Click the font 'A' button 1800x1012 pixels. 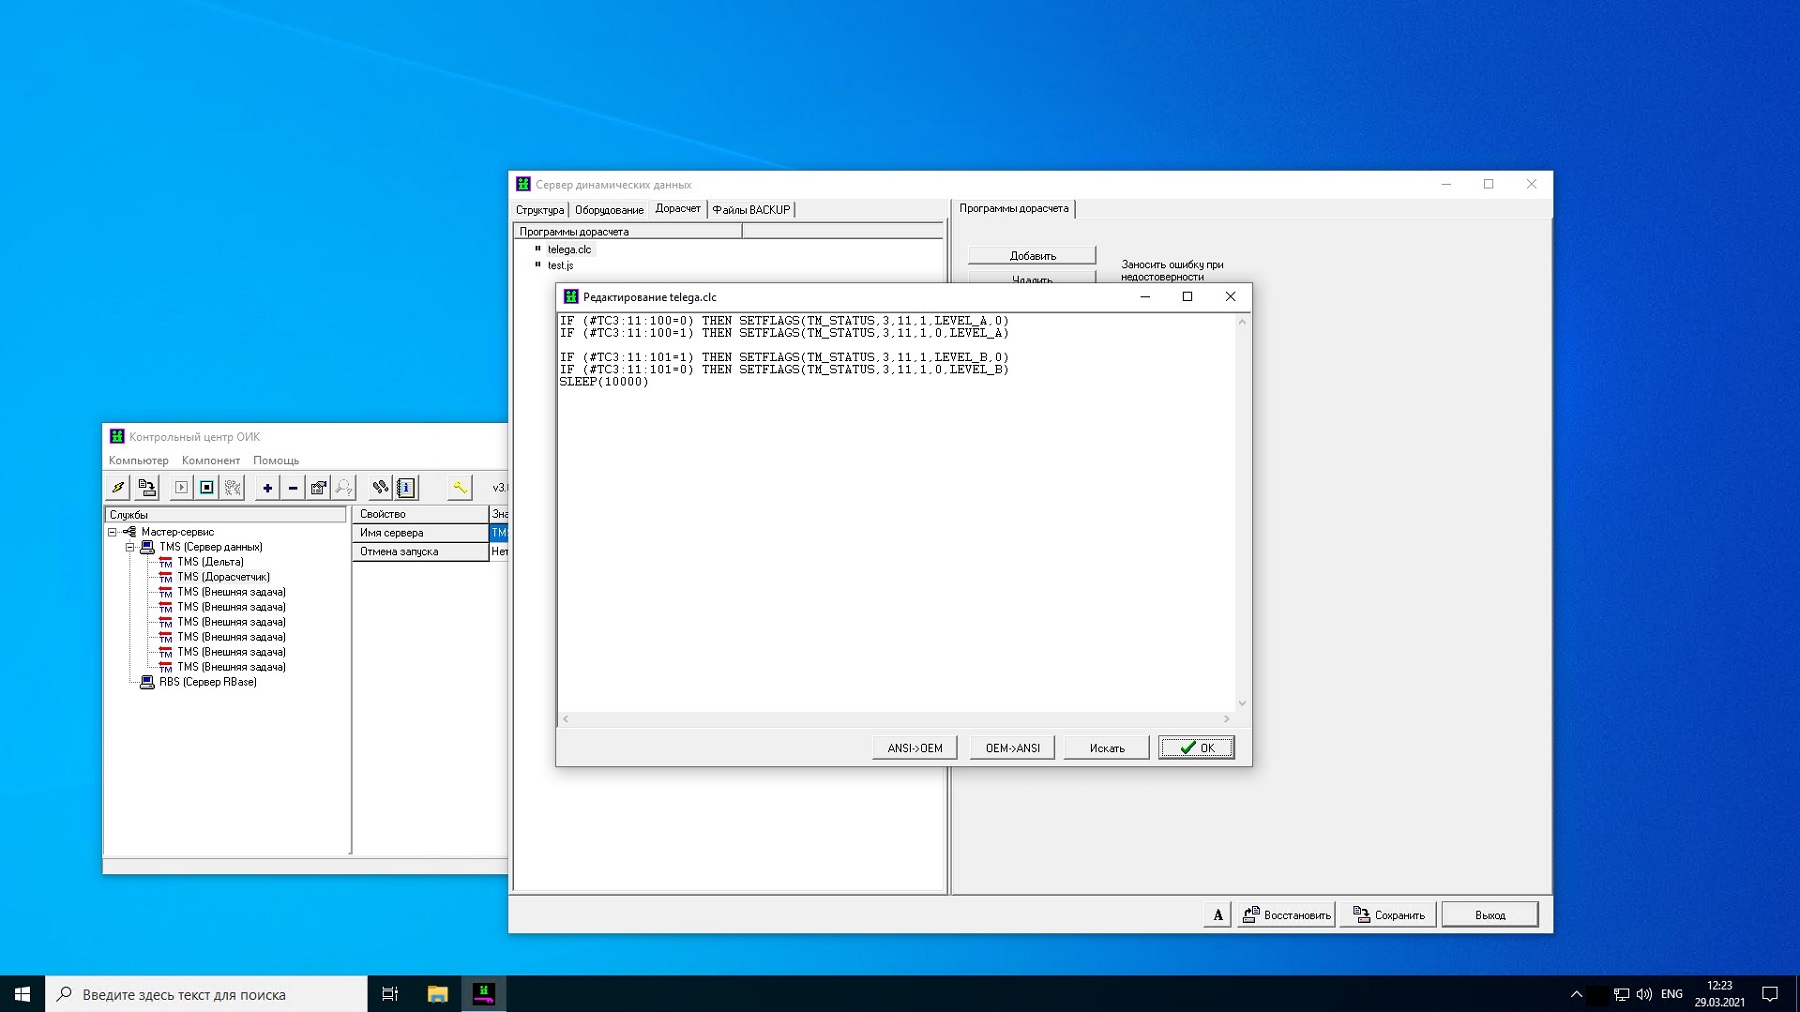click(1217, 915)
